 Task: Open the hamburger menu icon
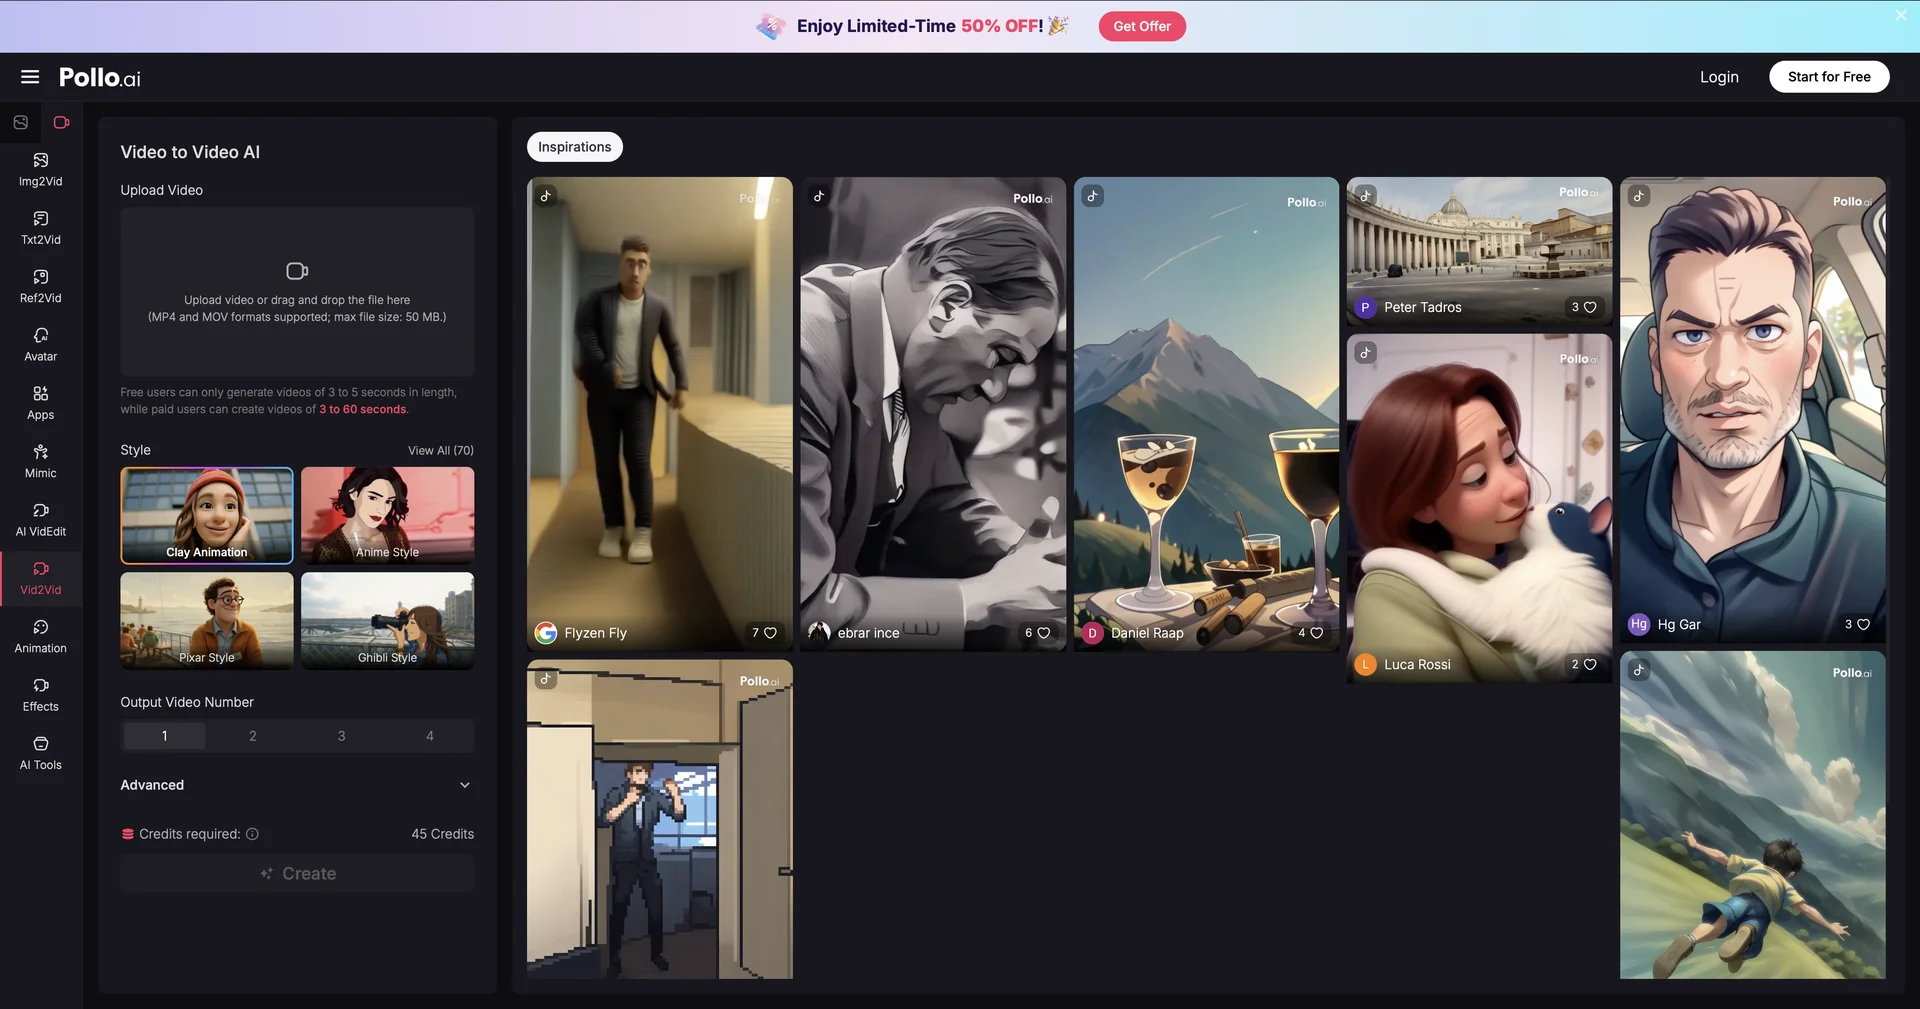30,77
